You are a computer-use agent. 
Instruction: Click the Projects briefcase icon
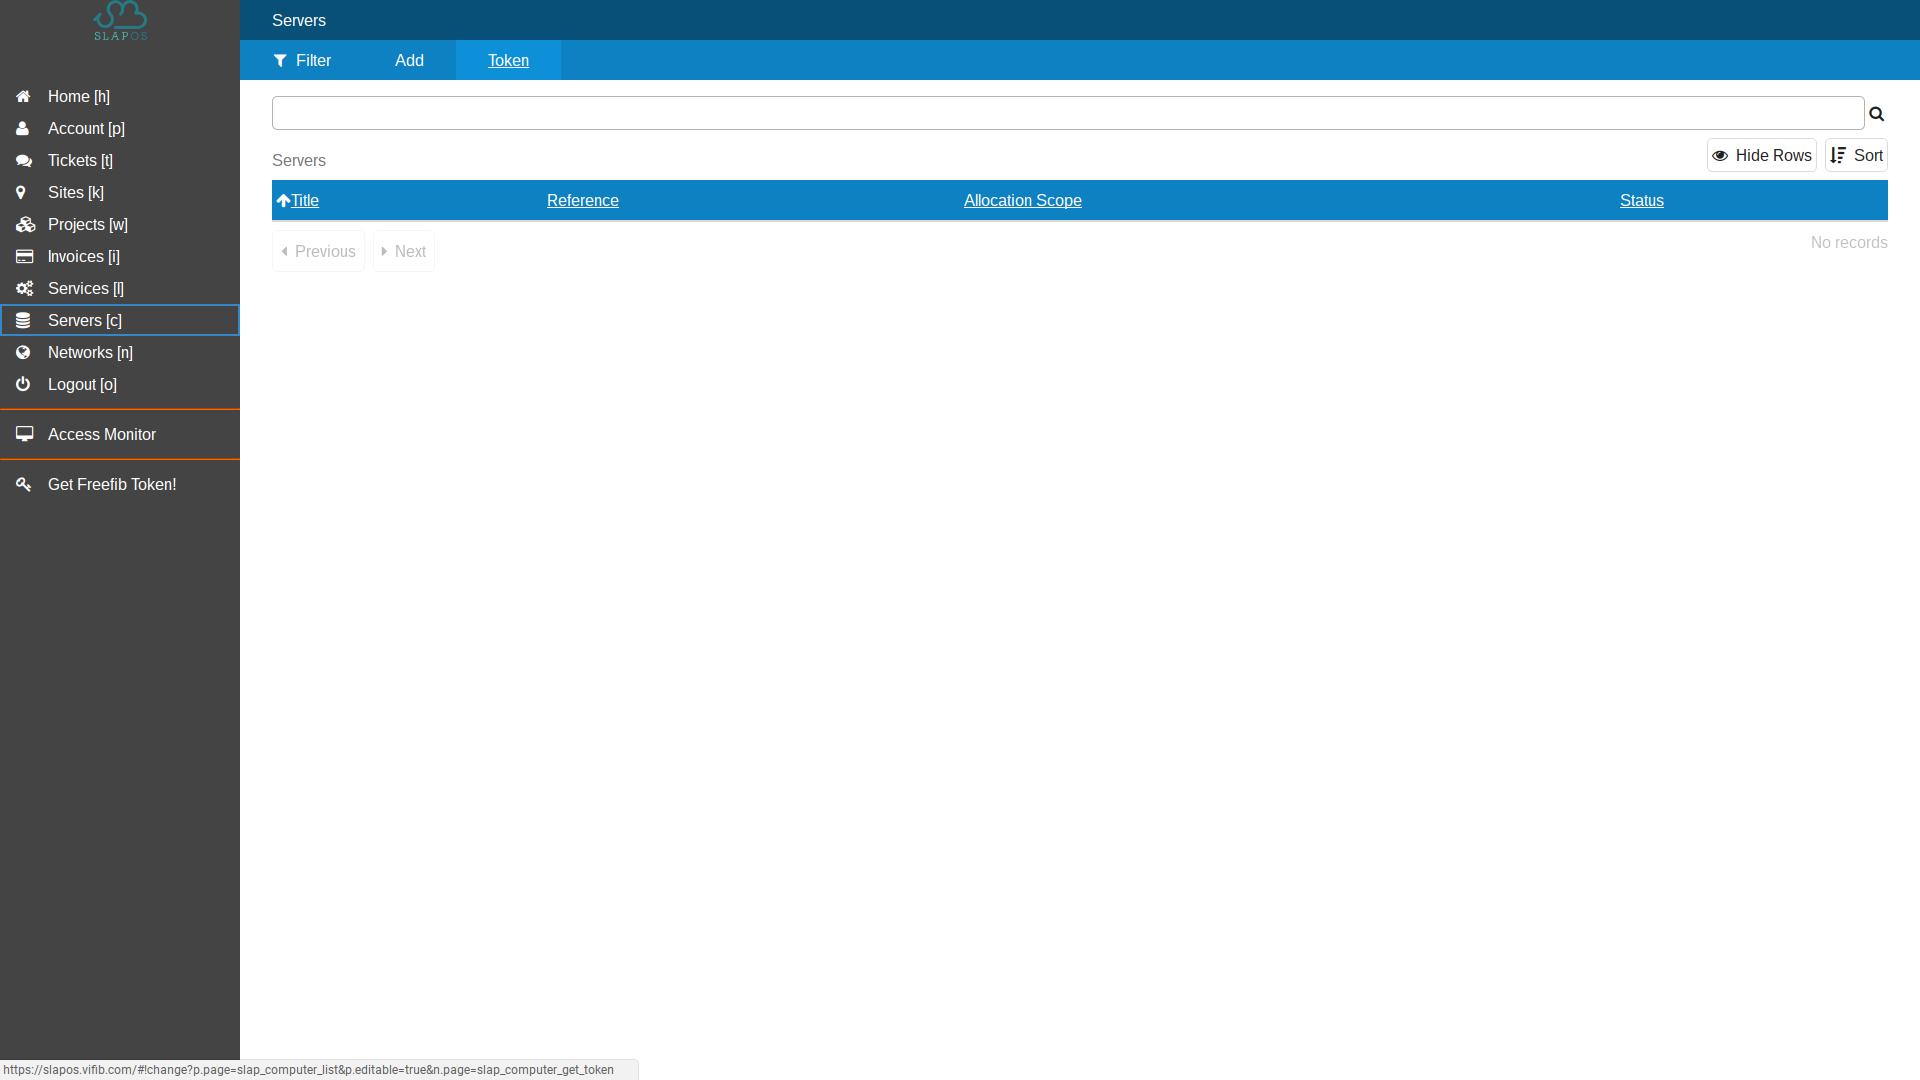24,223
